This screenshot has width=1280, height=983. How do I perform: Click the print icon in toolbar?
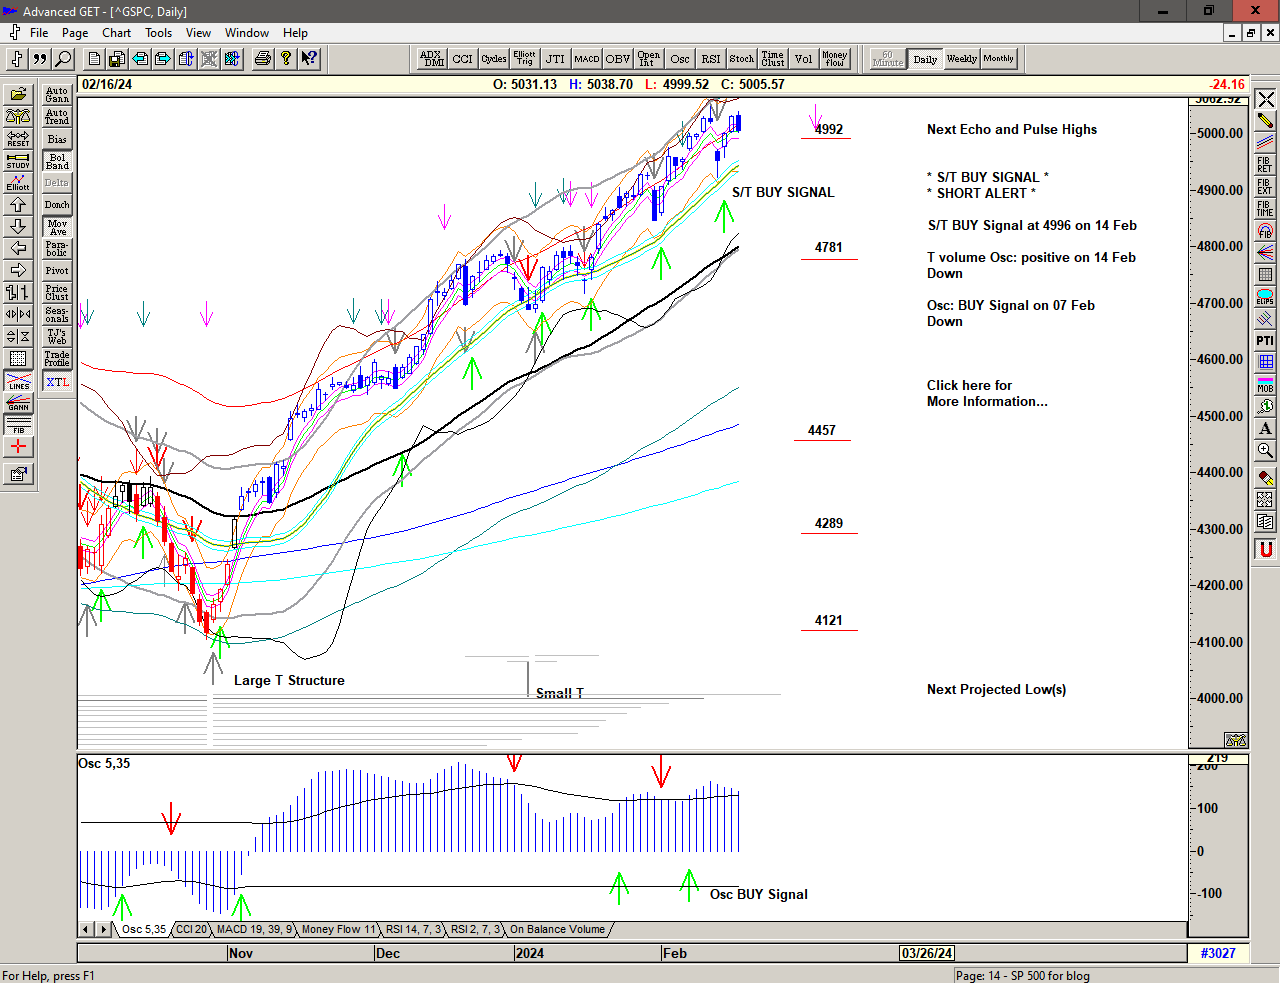262,59
